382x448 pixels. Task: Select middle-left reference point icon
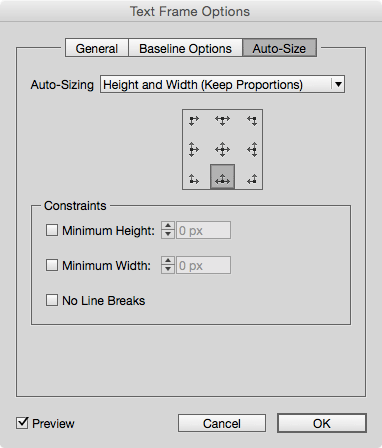click(x=193, y=149)
